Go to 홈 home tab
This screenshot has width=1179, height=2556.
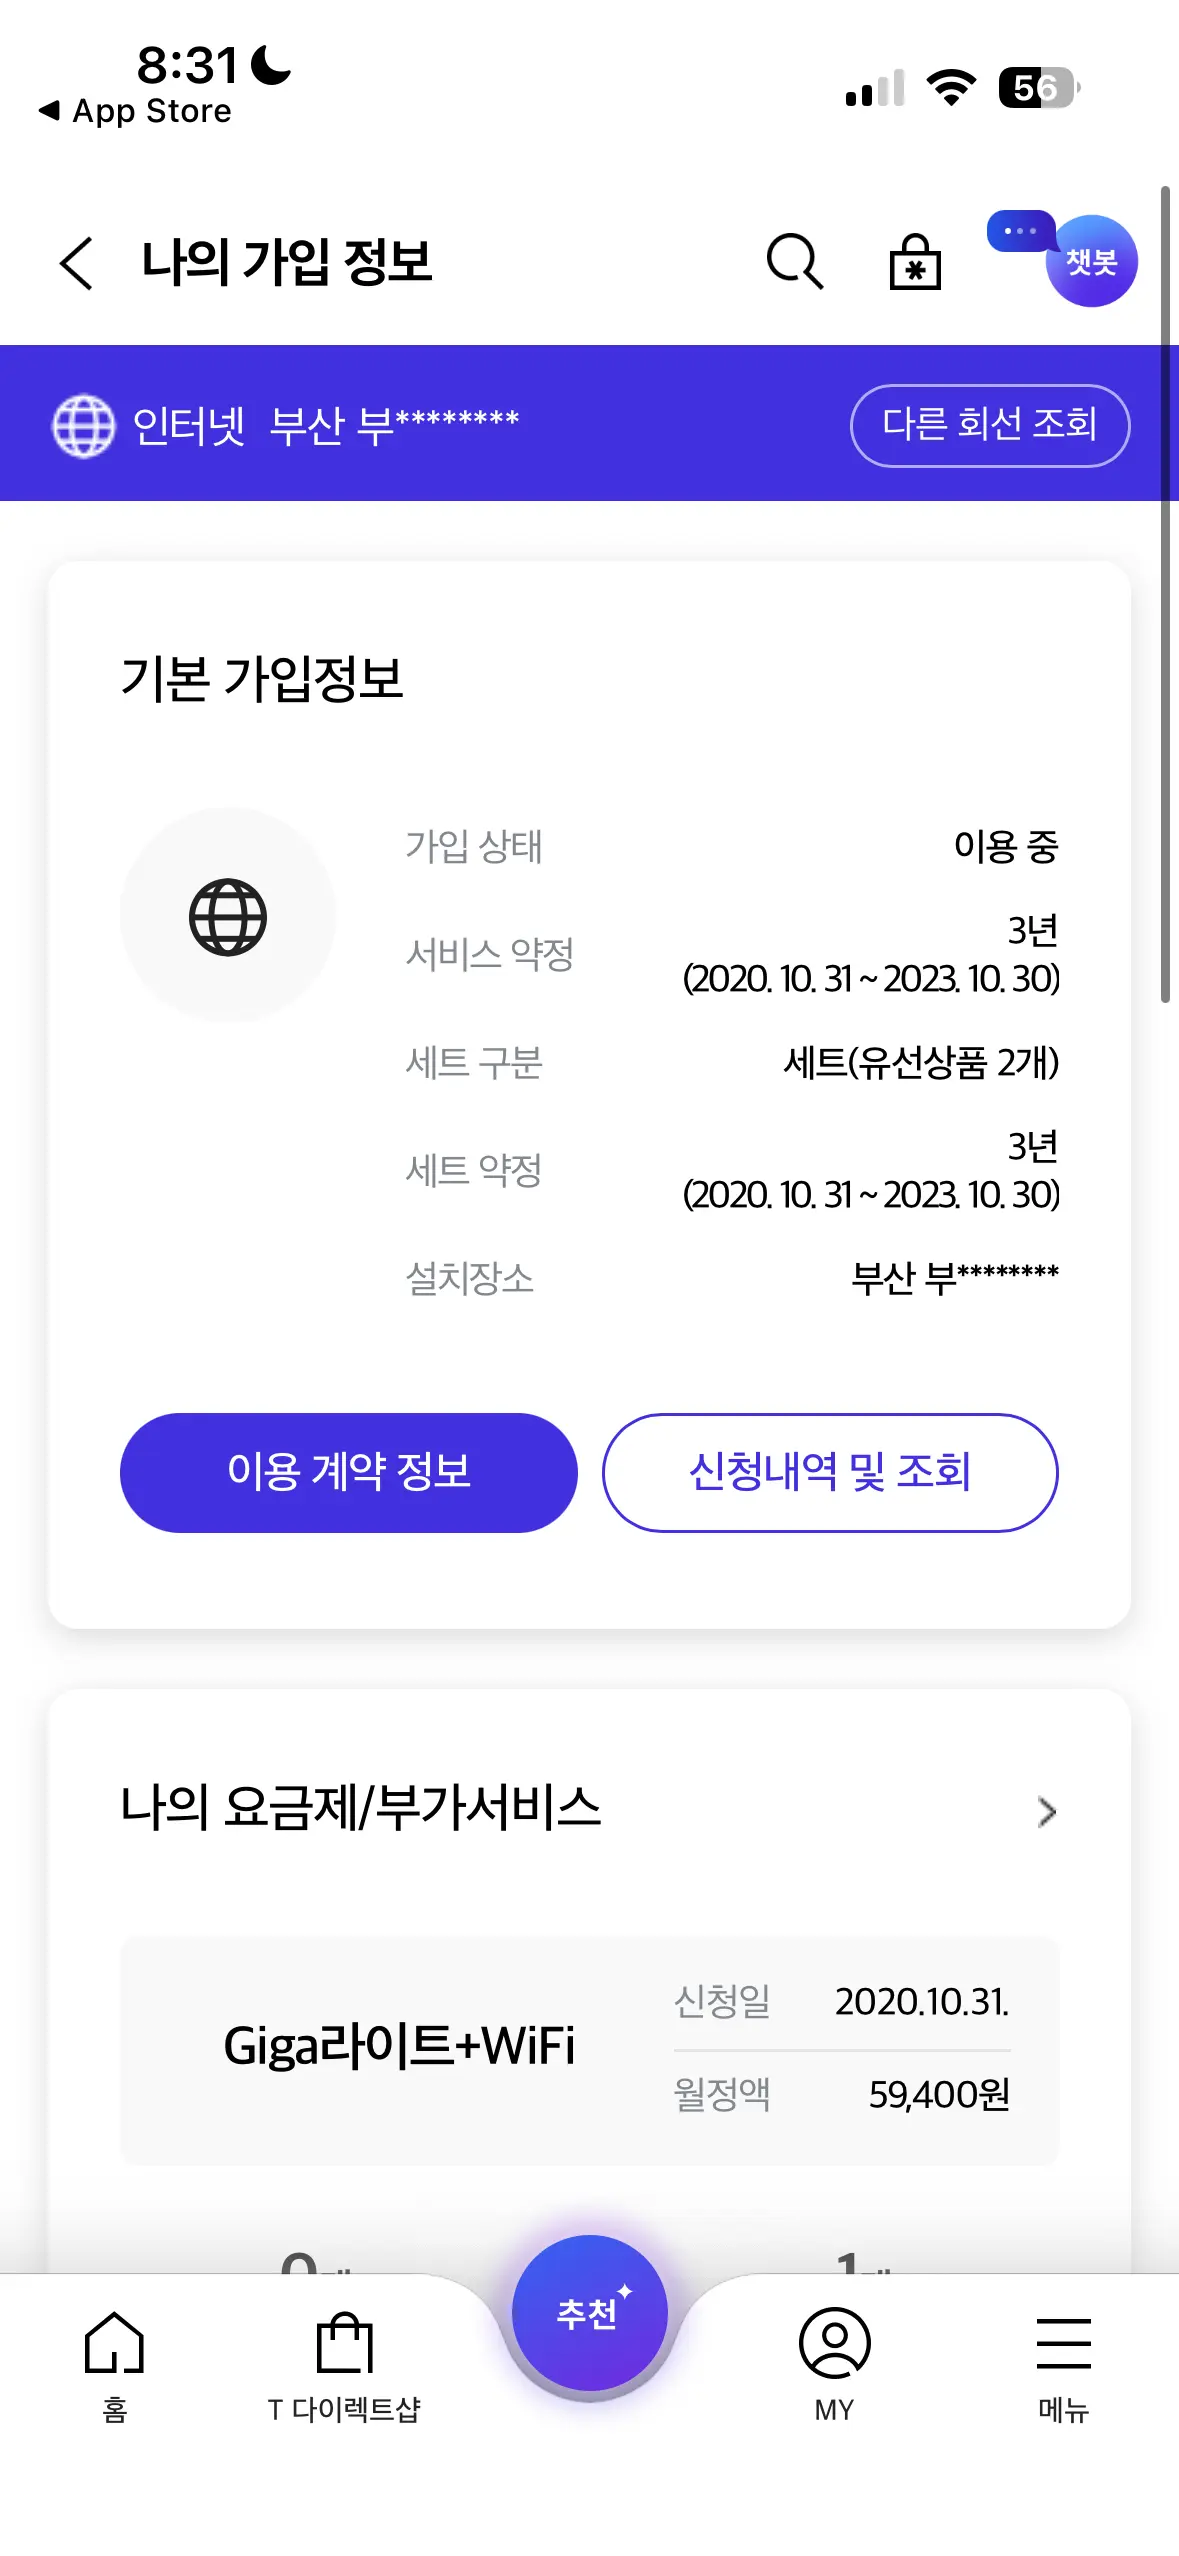[x=115, y=2365]
